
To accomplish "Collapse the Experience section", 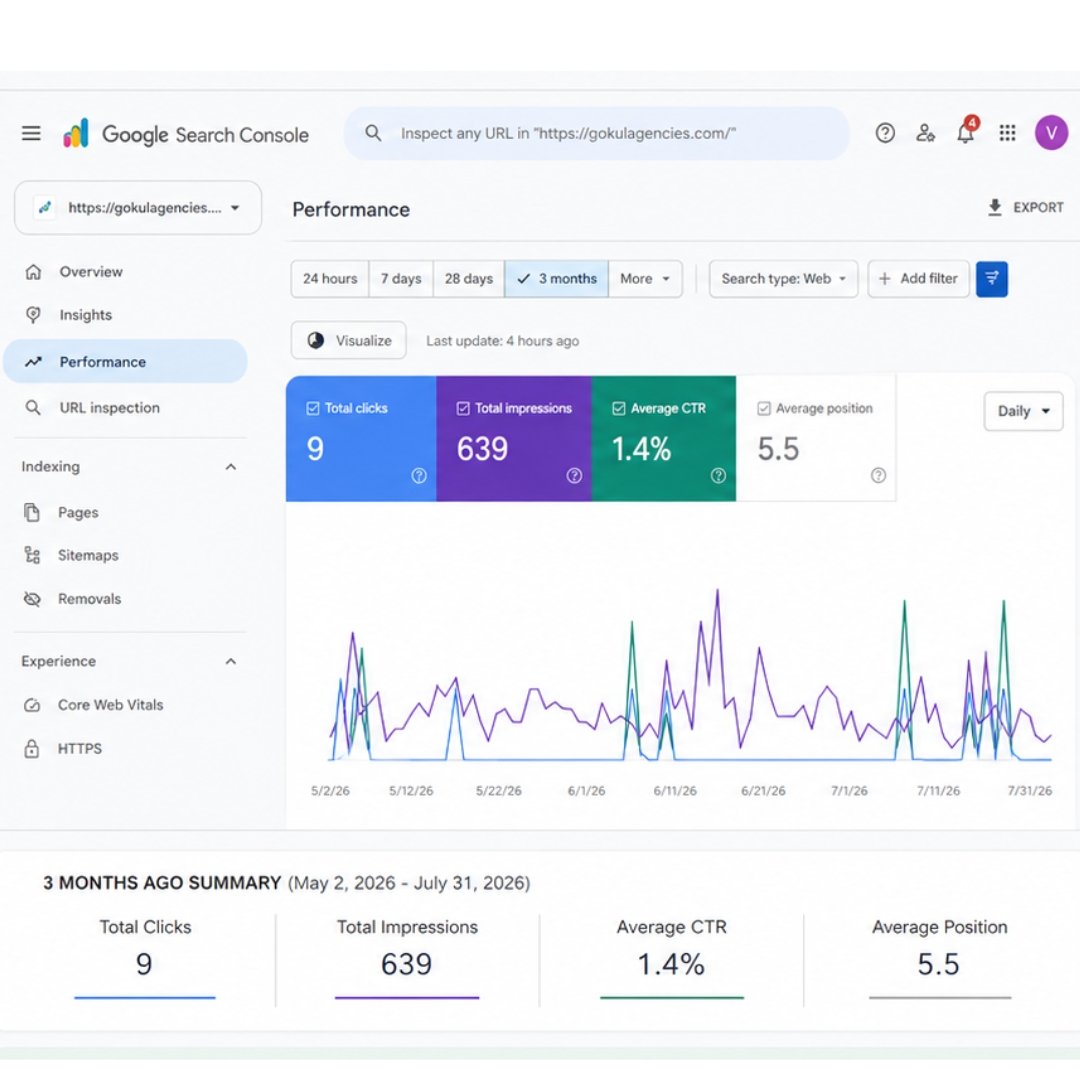I will tap(231, 661).
